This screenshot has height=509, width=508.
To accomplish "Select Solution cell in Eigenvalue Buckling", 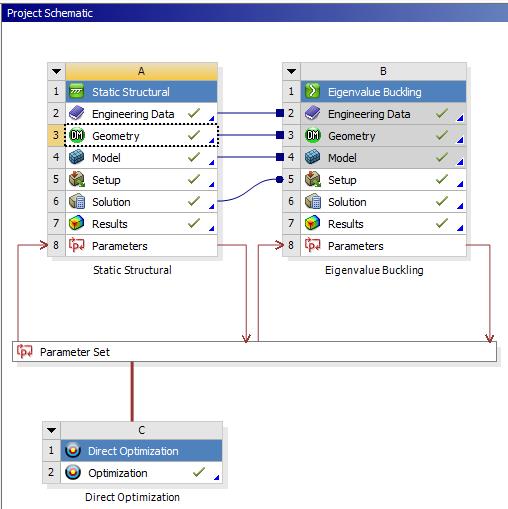I will (383, 202).
